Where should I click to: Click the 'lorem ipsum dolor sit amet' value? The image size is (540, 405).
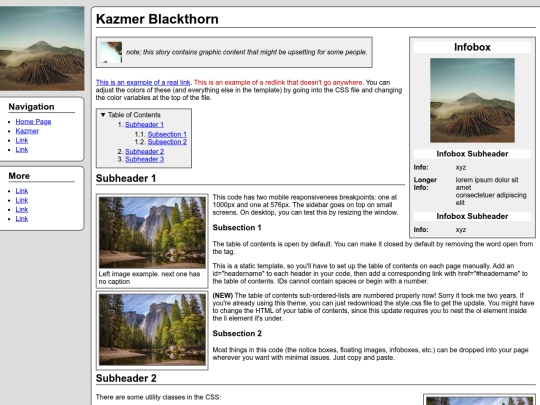487,184
